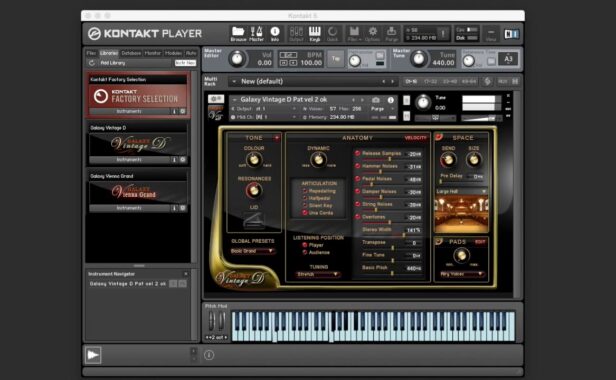This screenshot has height=380, width=616.
Task: Click the bottom-bar info icon
Action: coord(209,355)
